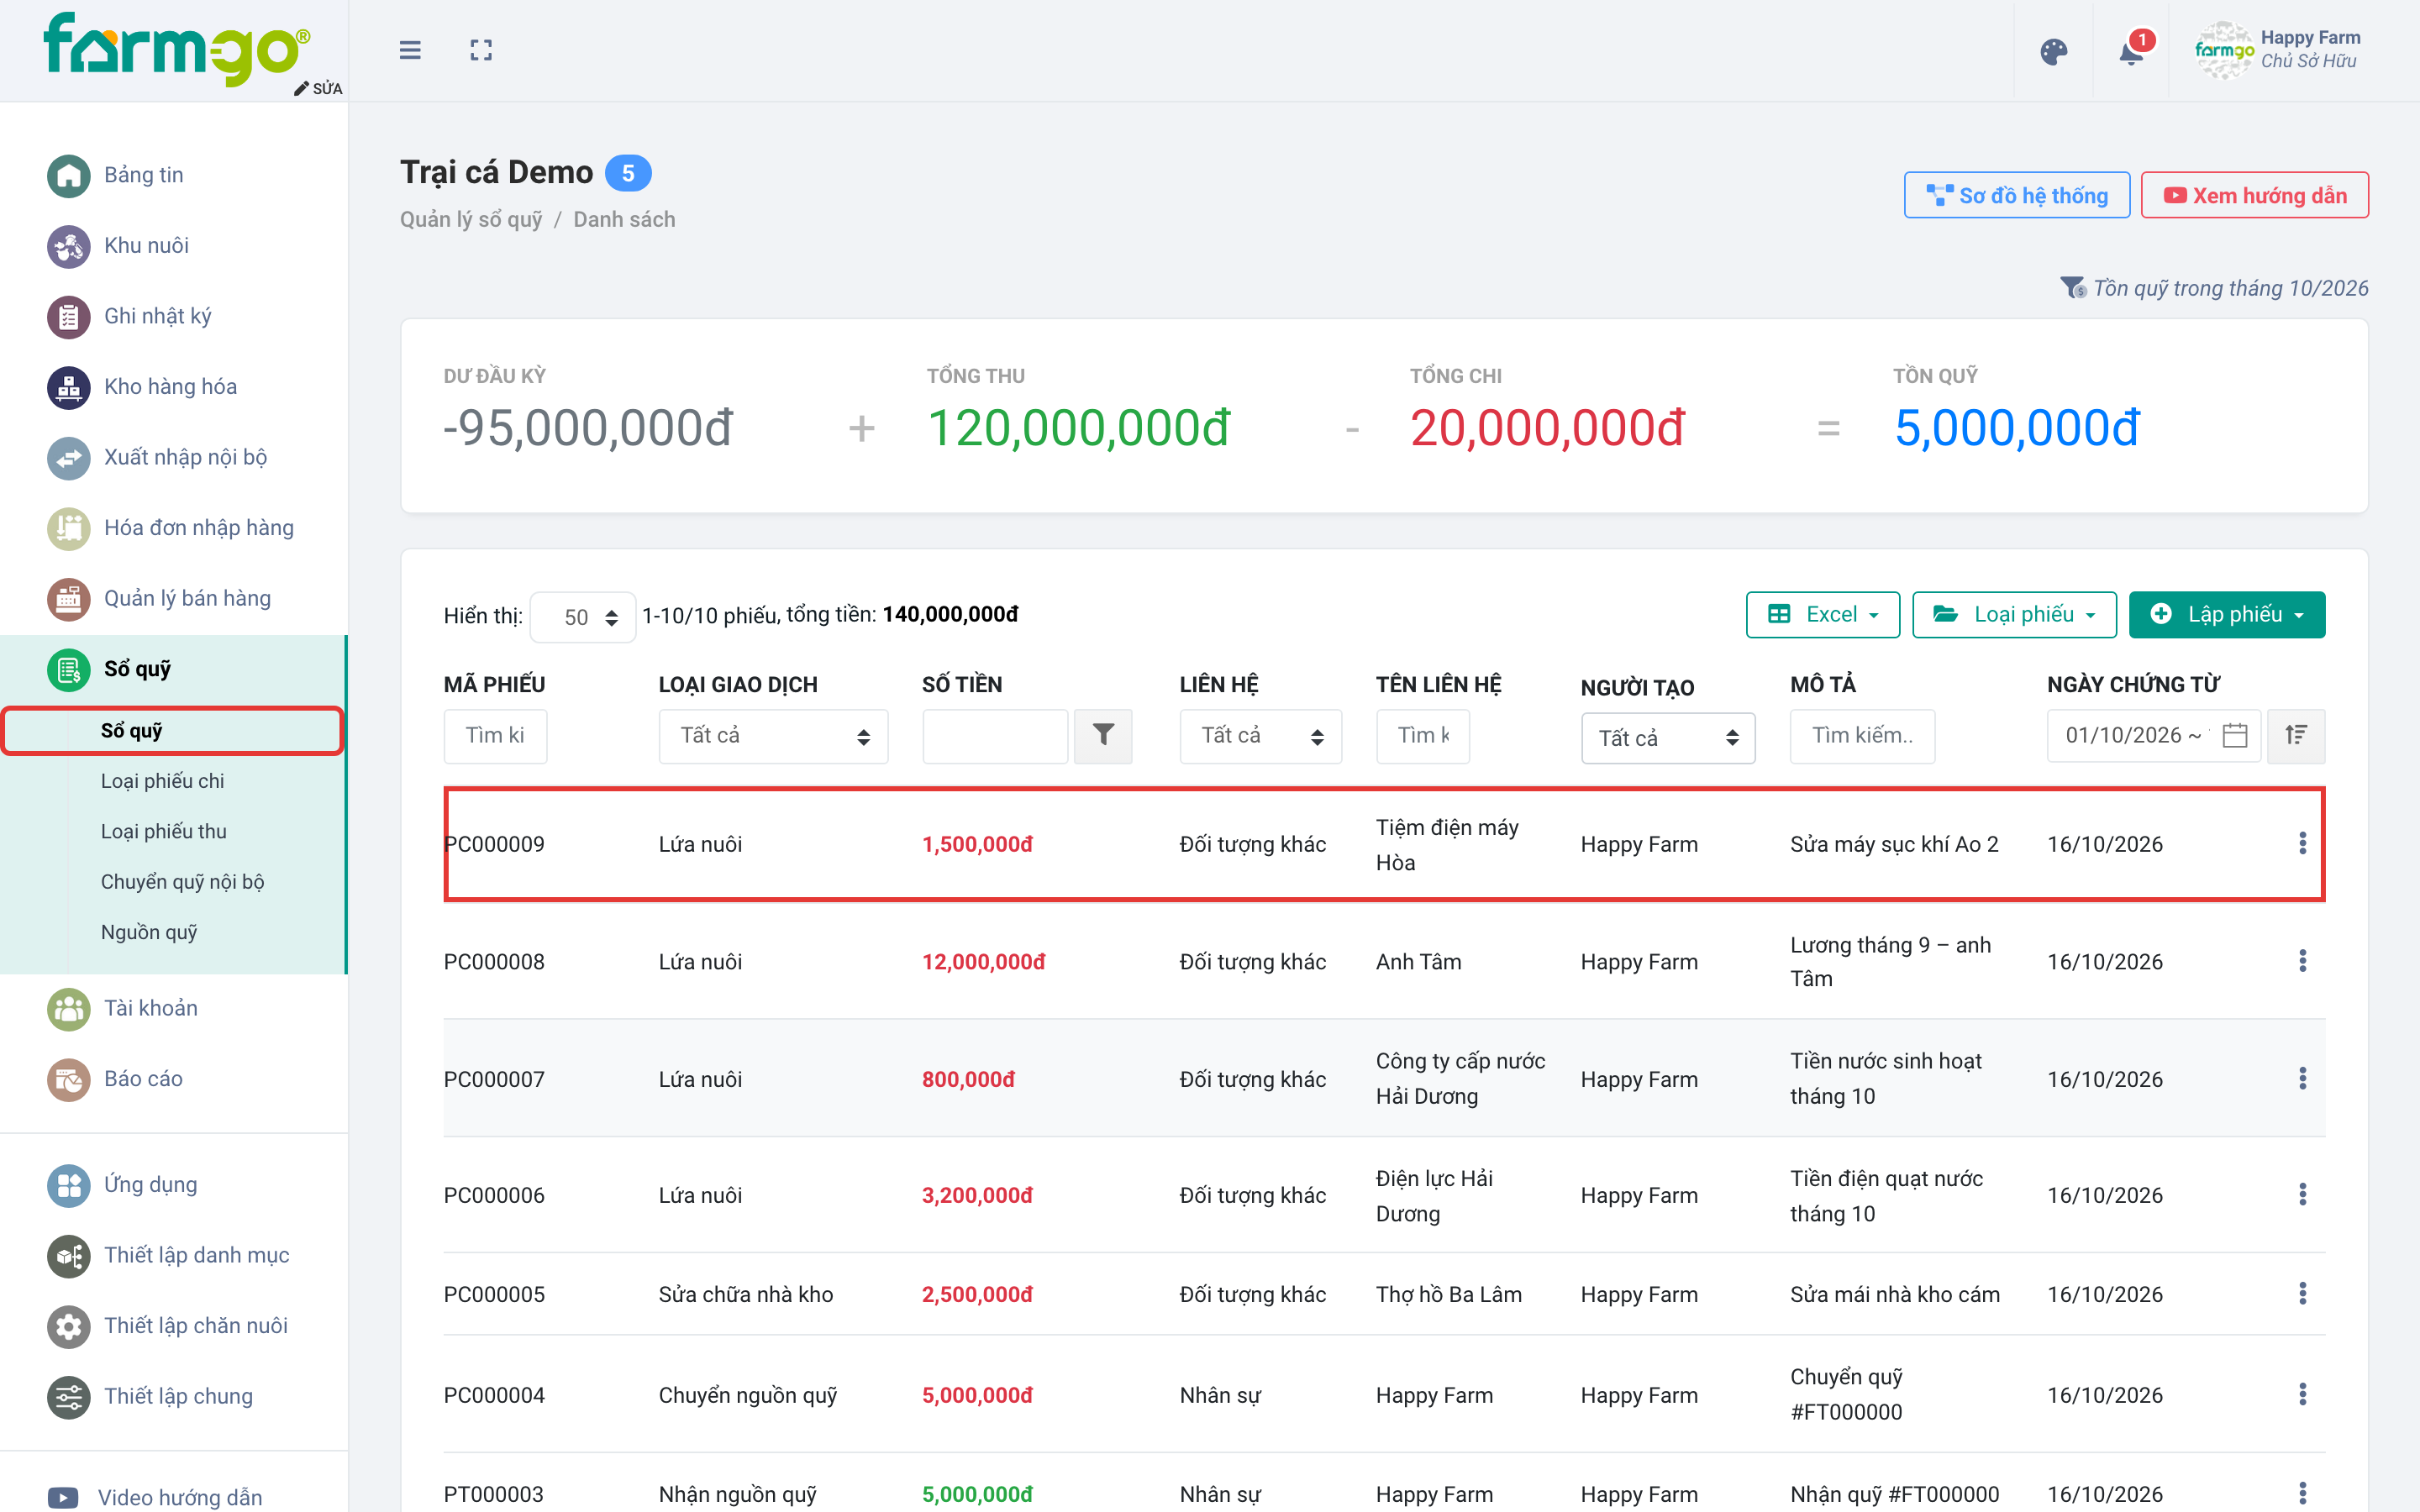The height and width of the screenshot is (1512, 2420).
Task: Expand the Loại phiếu dropdown
Action: click(x=2014, y=614)
